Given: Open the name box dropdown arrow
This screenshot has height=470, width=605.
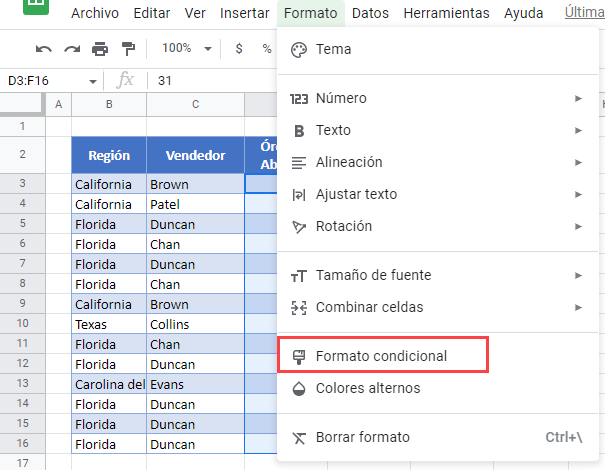Looking at the screenshot, I should (x=93, y=81).
